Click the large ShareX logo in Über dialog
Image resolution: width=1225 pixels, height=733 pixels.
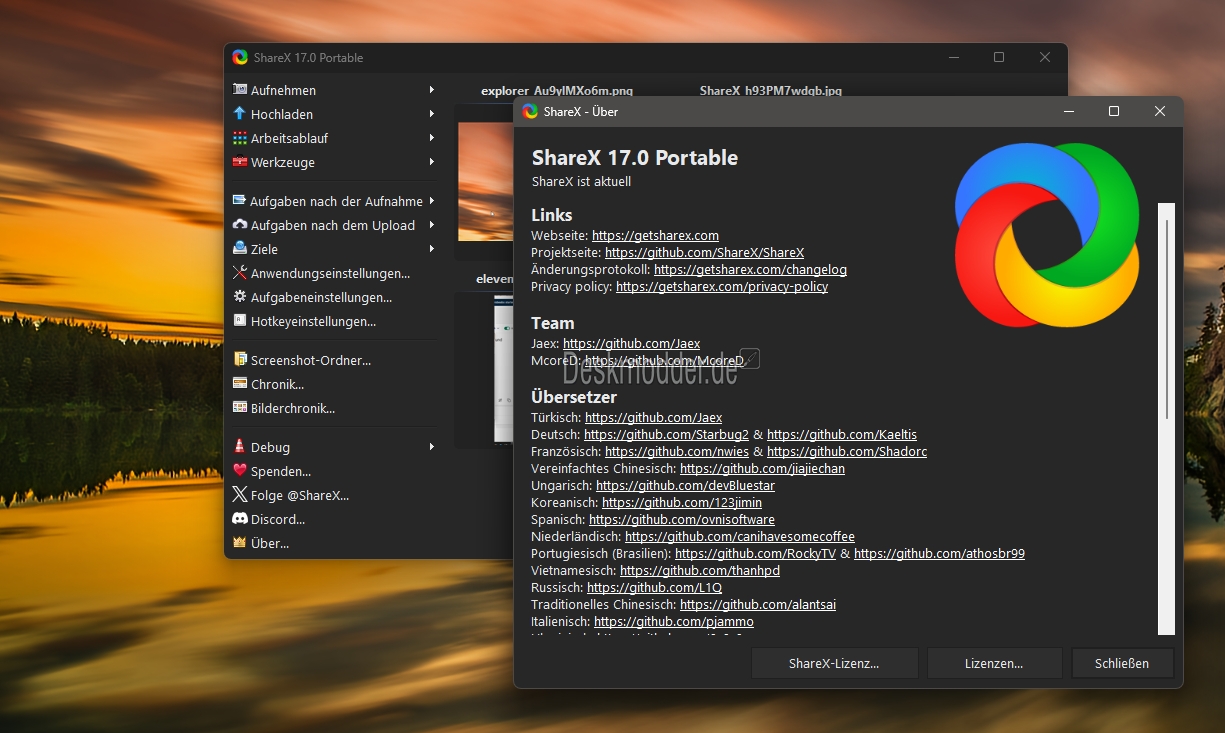pos(1047,235)
